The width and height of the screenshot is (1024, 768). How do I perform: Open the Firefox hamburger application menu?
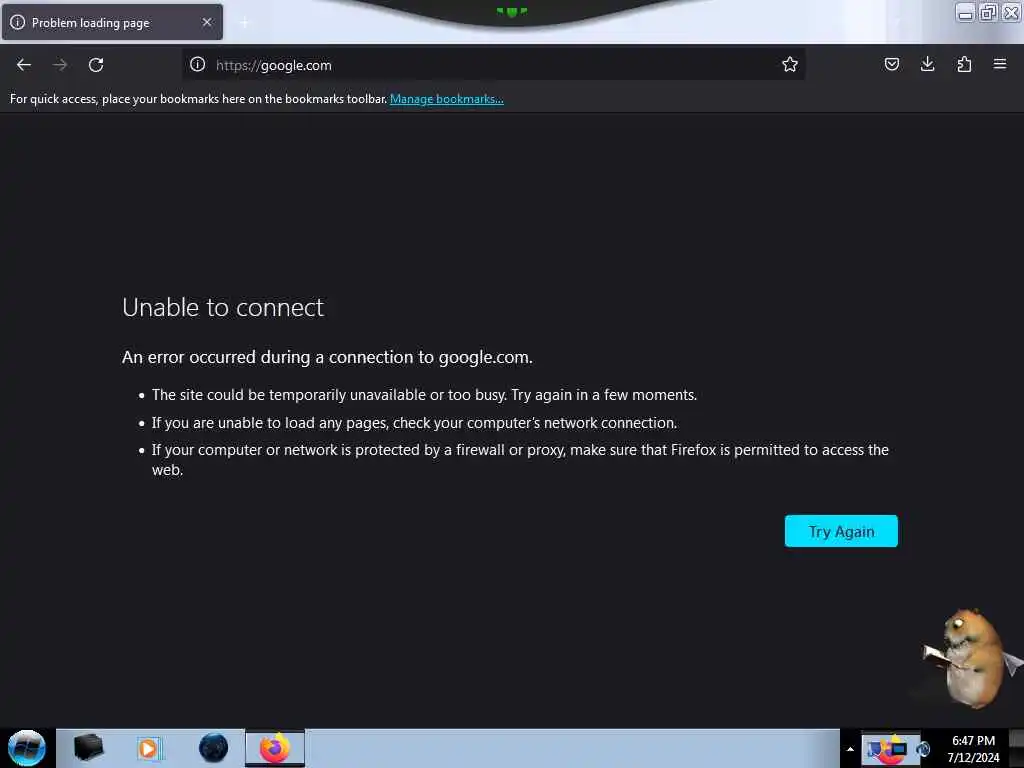(x=999, y=64)
